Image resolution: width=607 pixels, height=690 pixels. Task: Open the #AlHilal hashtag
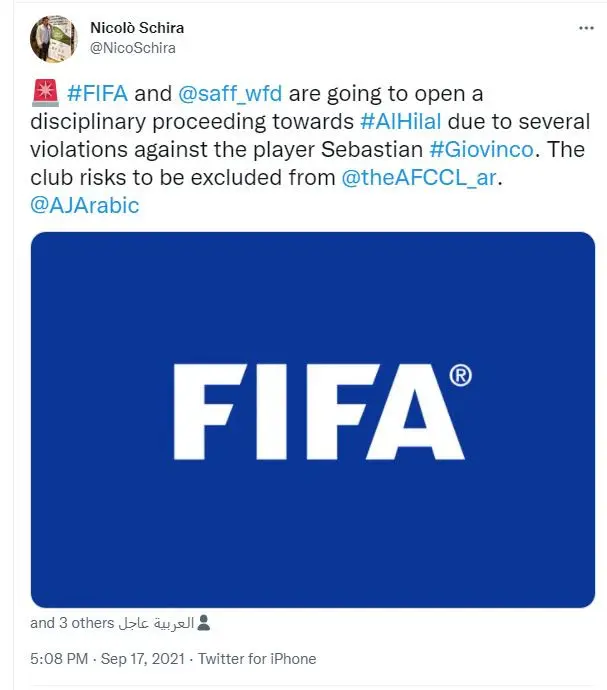point(401,122)
